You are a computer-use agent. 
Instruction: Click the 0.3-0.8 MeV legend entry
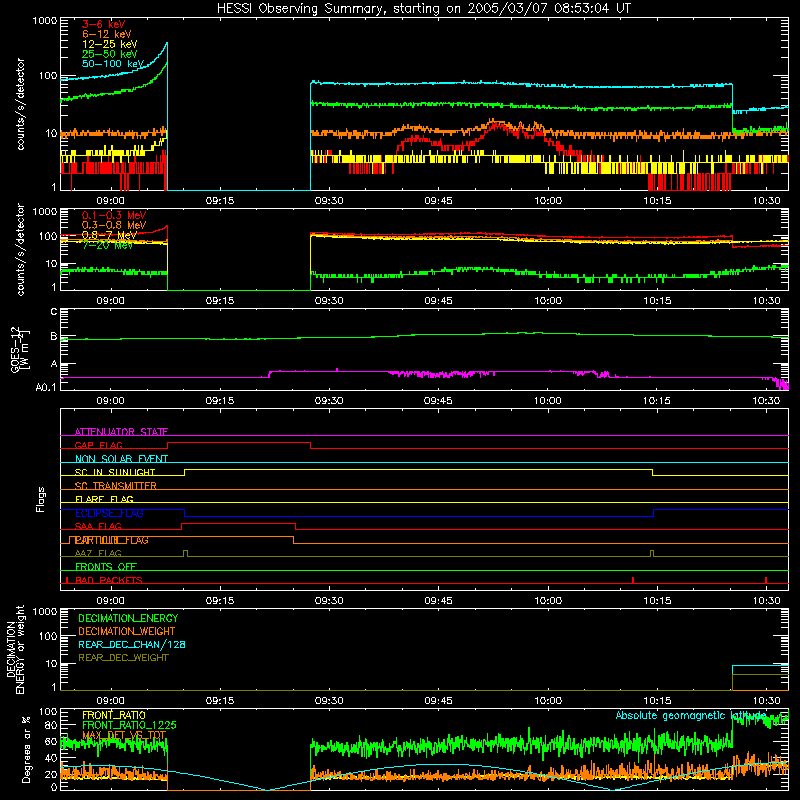pyautogui.click(x=114, y=225)
